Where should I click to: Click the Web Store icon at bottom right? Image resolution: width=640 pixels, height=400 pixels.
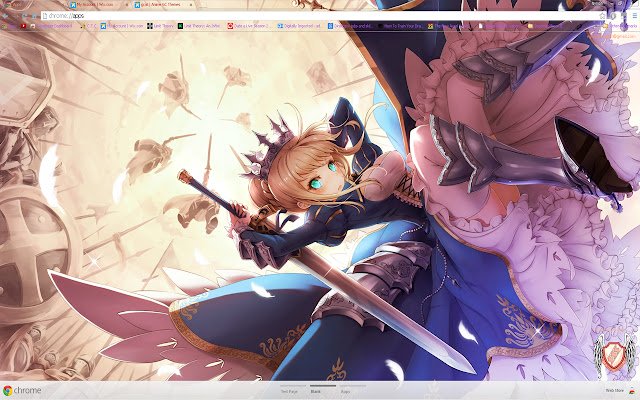click(x=632, y=391)
